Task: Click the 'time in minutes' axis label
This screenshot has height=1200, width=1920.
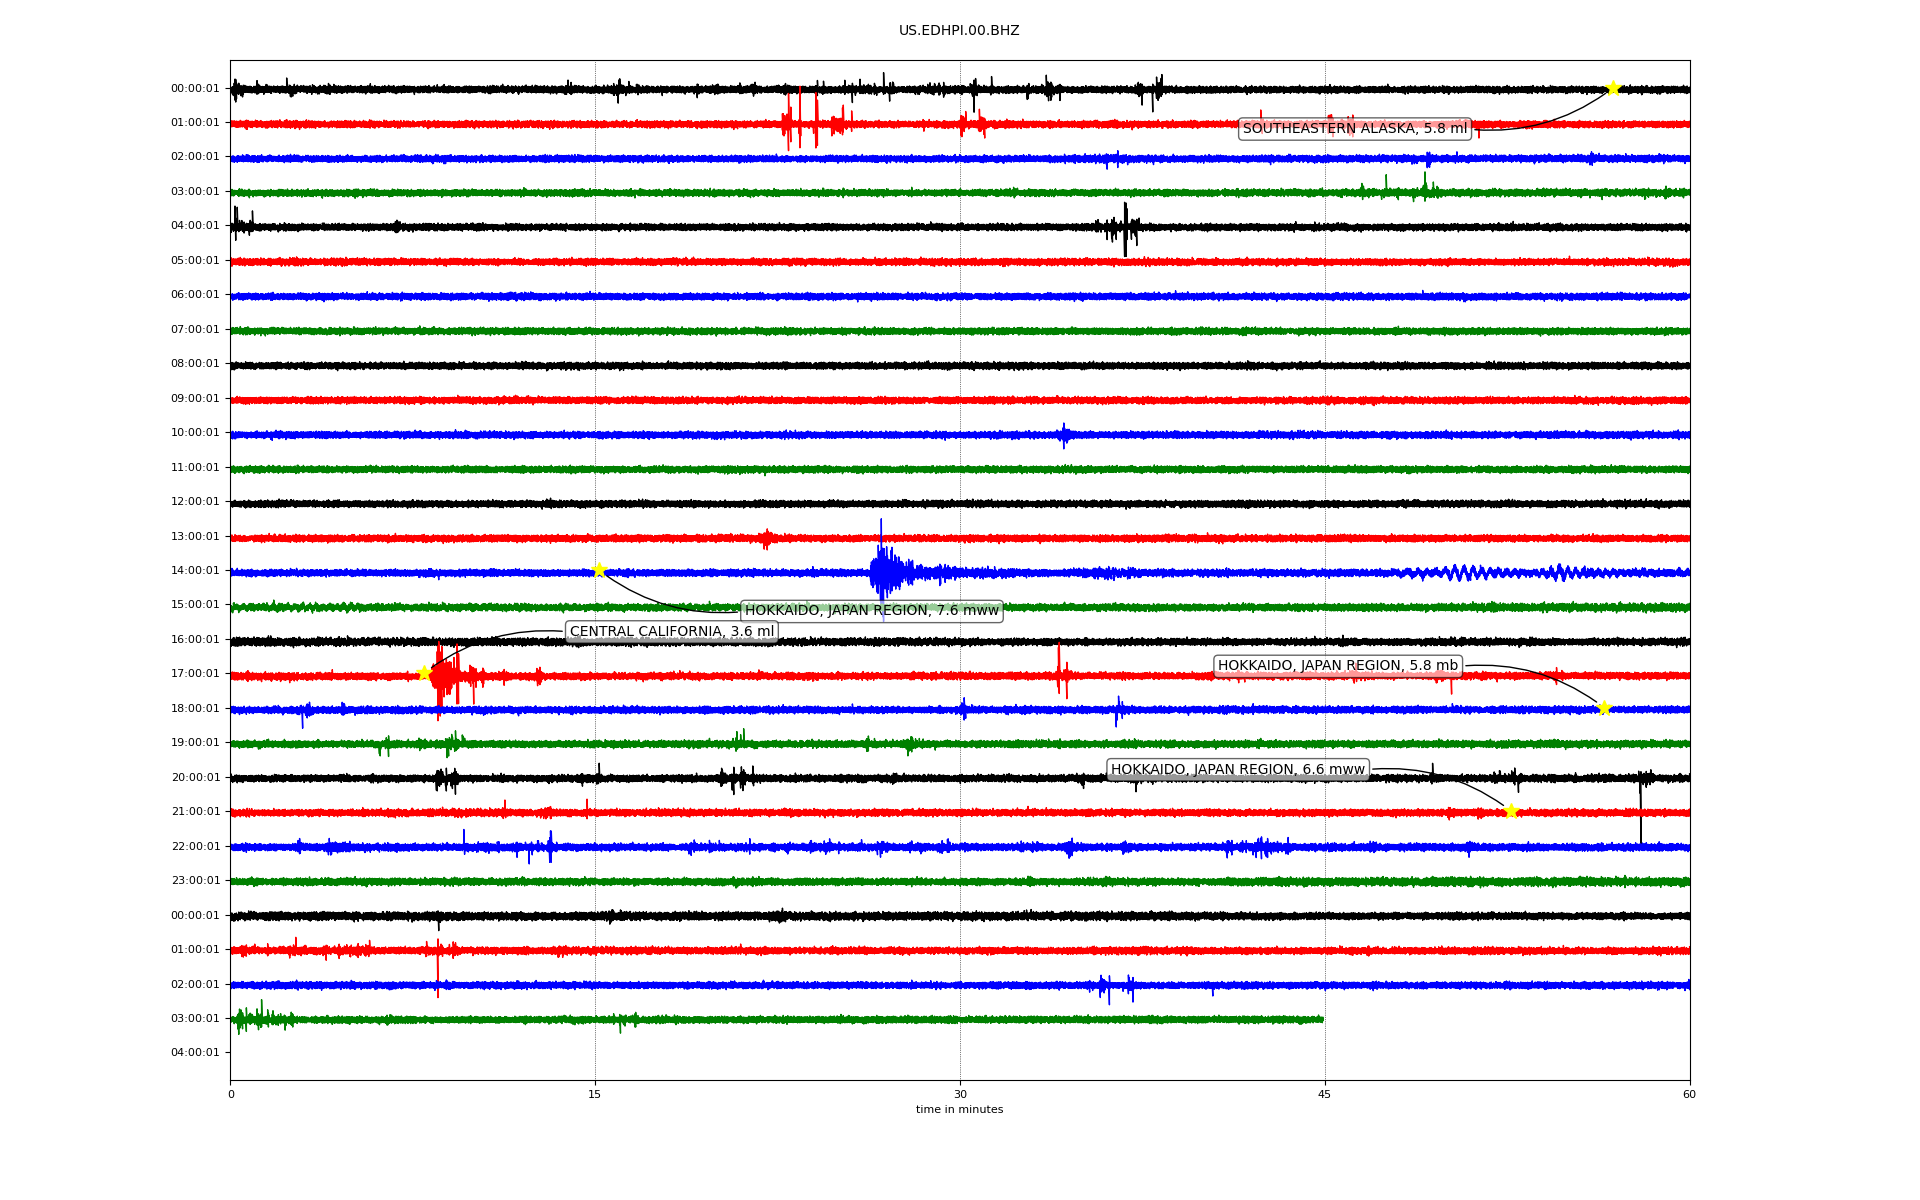Action: point(958,1109)
